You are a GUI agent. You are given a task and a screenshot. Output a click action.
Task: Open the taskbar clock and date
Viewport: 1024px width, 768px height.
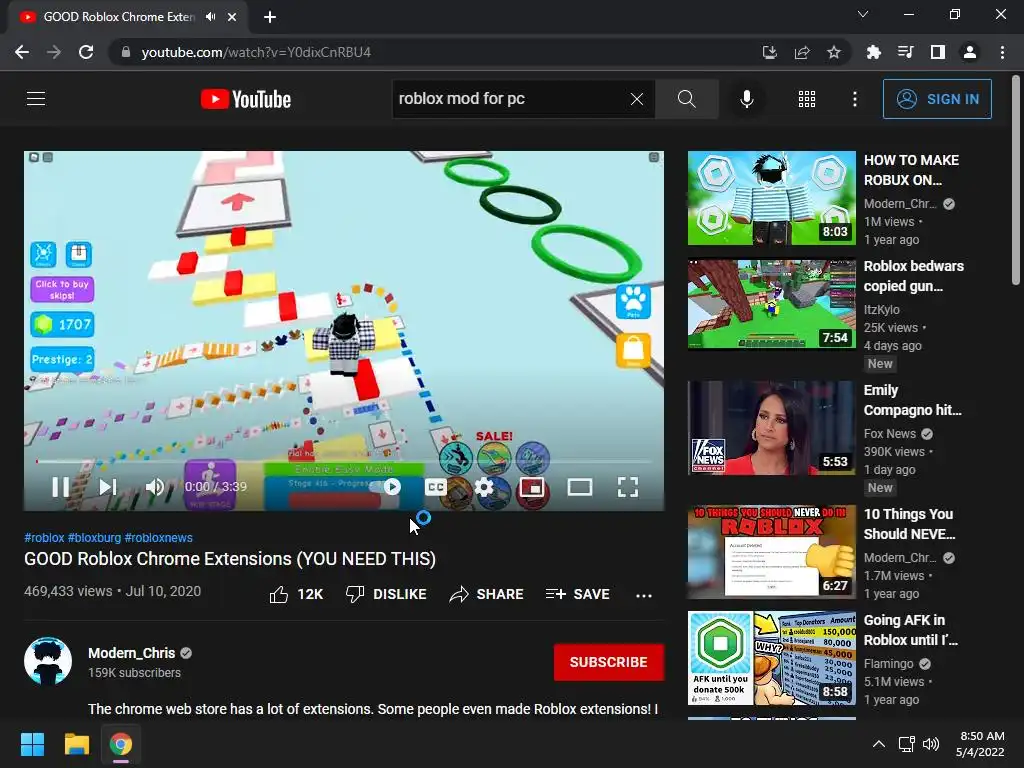point(980,744)
